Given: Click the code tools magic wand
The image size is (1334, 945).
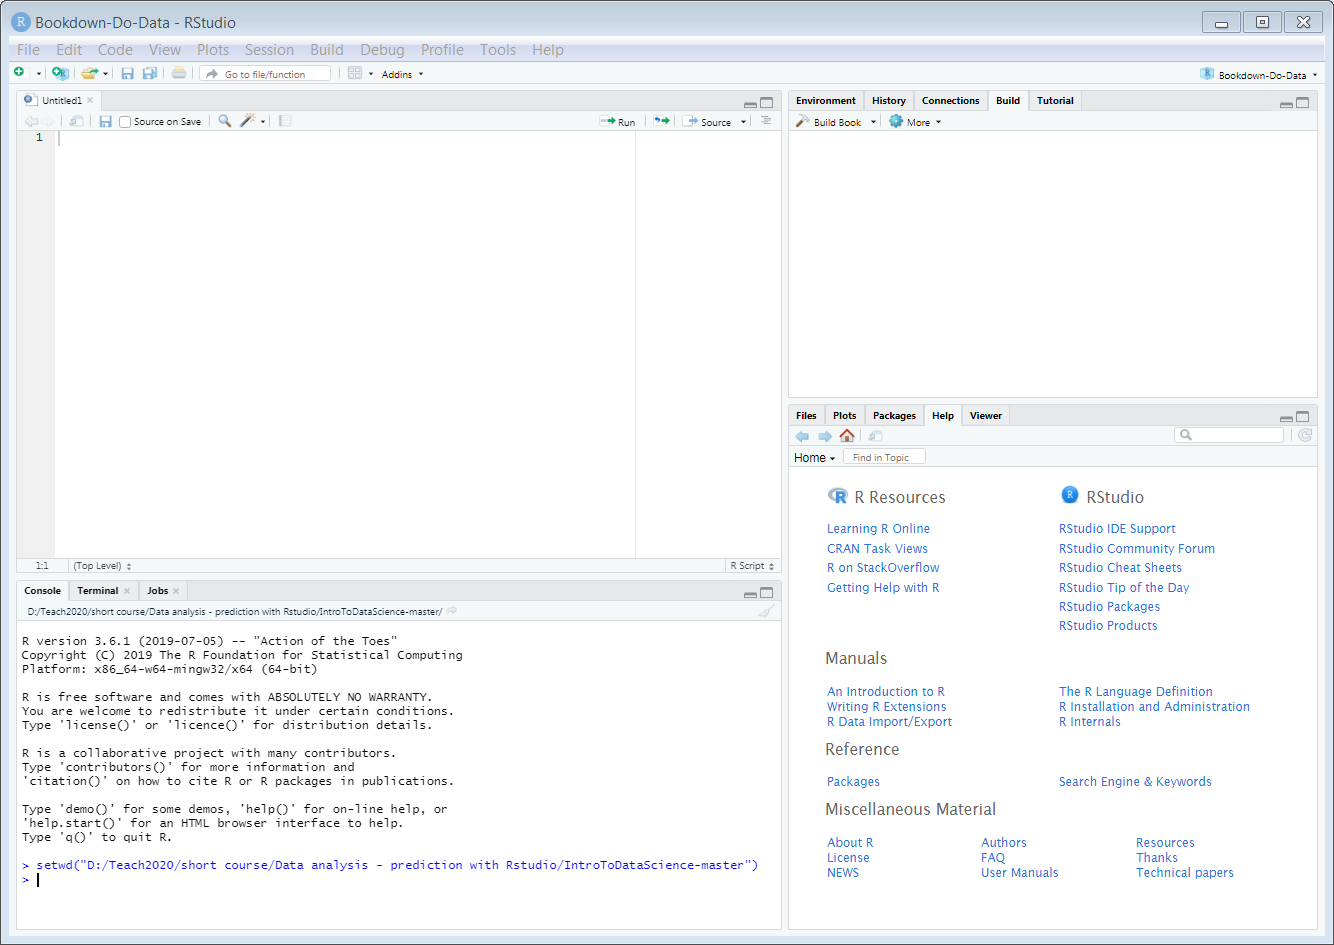Looking at the screenshot, I should (247, 121).
